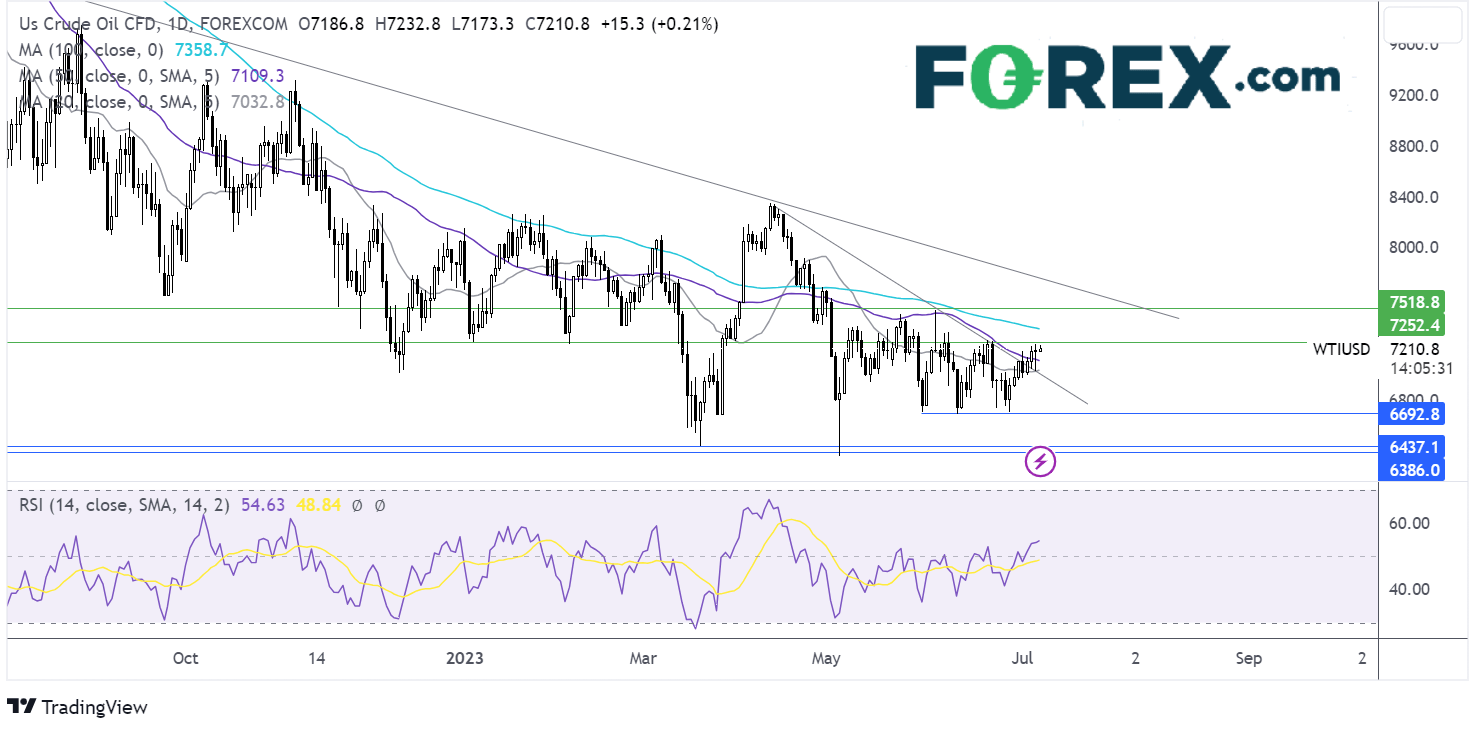The height and width of the screenshot is (733, 1483).
Task: Click the green 7252.4 price level label
Action: coord(1413,325)
